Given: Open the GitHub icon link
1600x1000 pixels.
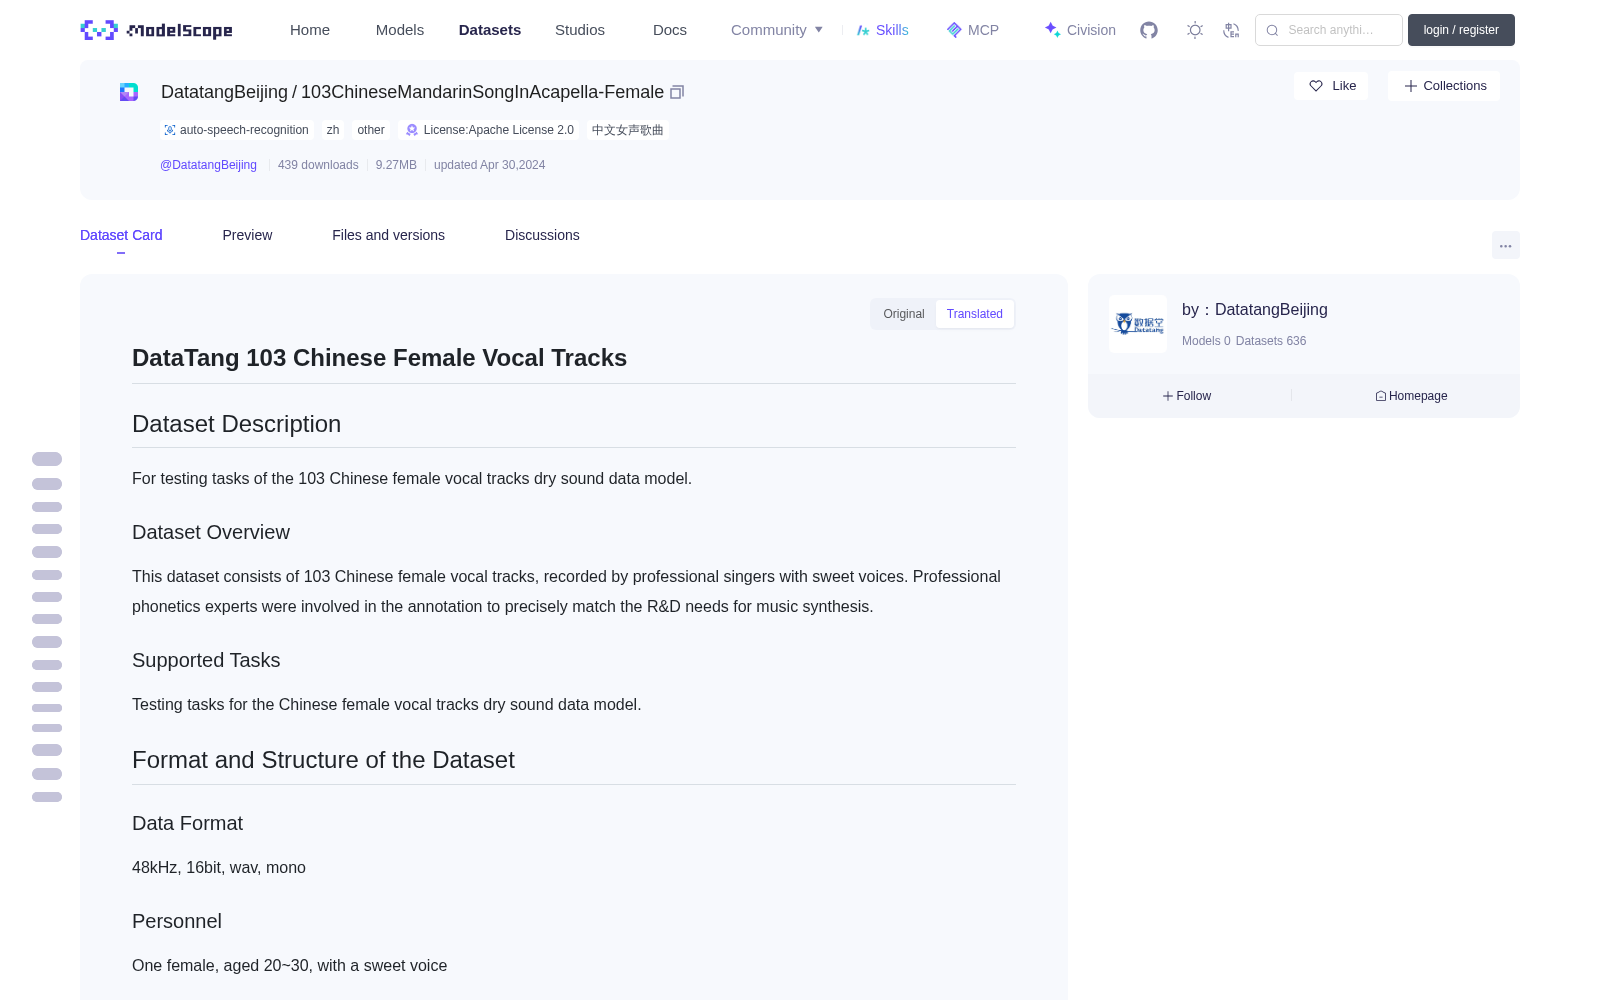Looking at the screenshot, I should [1149, 30].
